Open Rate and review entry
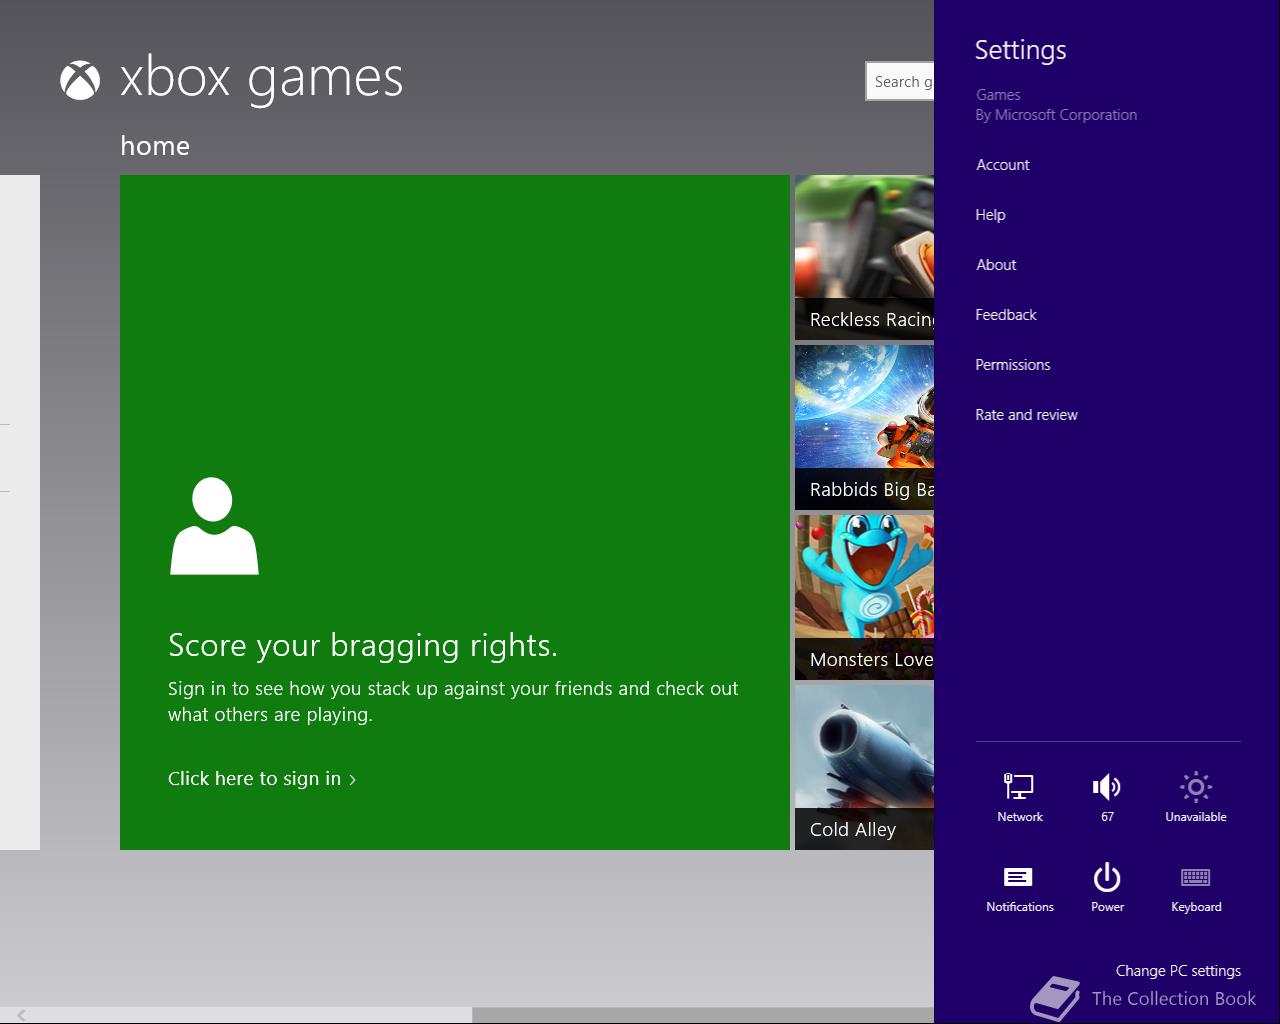The image size is (1280, 1024). [1026, 415]
